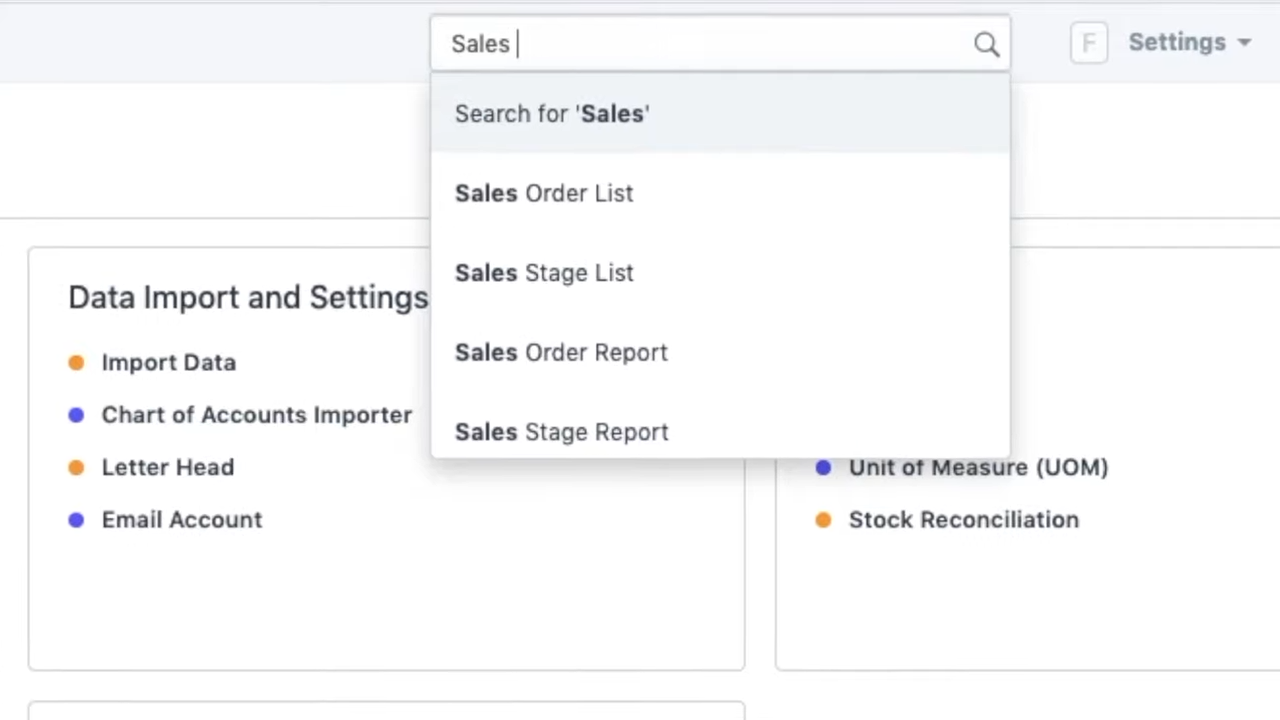Click the orange dot beside Stock Reconciliation
This screenshot has width=1280, height=720.
[823, 520]
